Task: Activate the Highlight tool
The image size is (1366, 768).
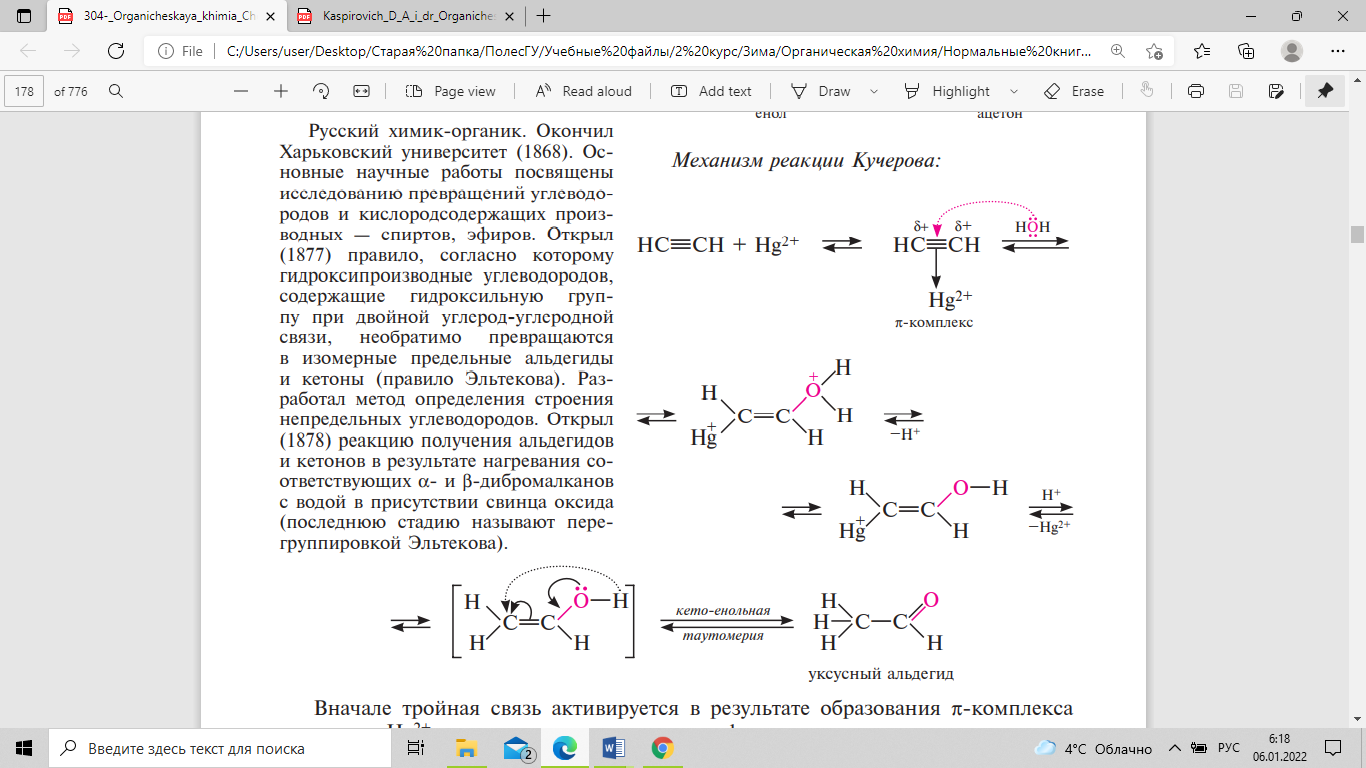Action: pos(947,91)
